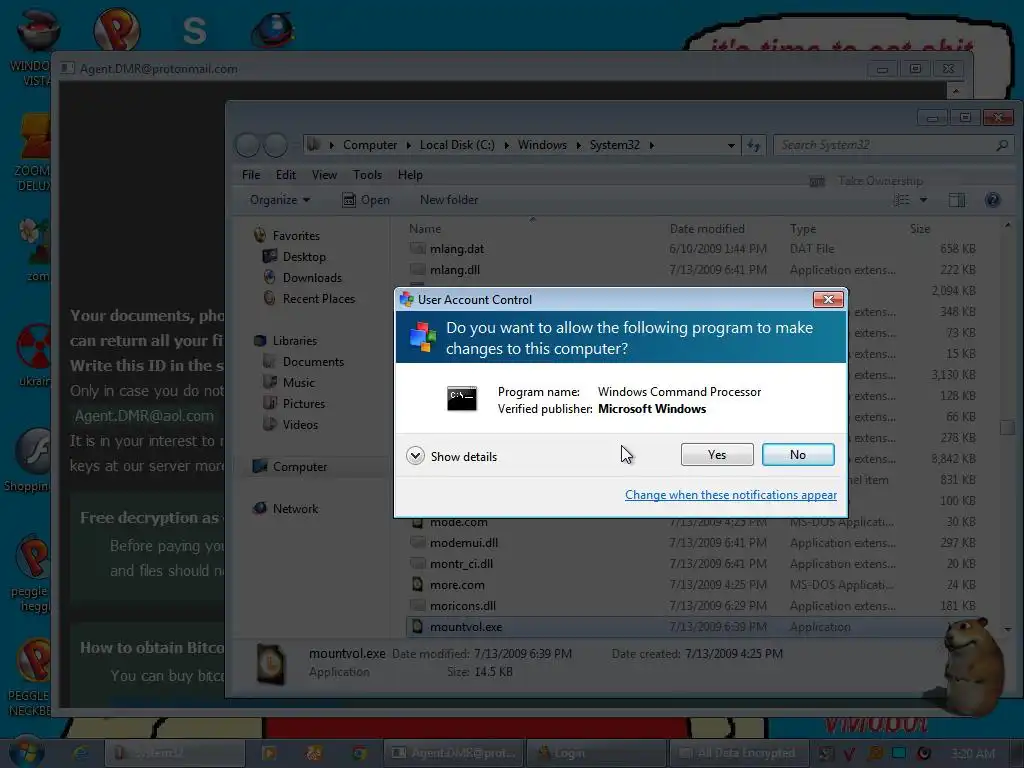This screenshot has height=768, width=1024.
Task: Select Computer in navigation pane
Action: 300,467
